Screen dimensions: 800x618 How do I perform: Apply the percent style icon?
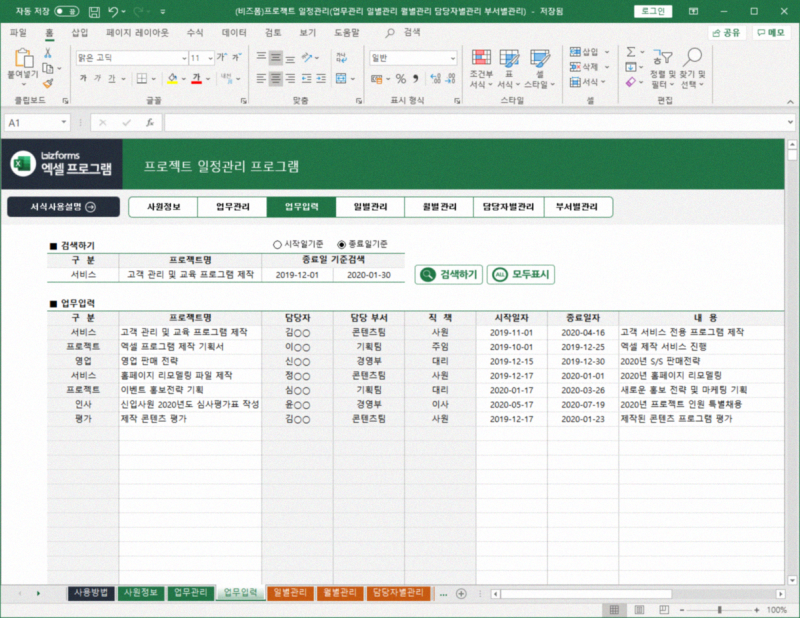pos(401,79)
